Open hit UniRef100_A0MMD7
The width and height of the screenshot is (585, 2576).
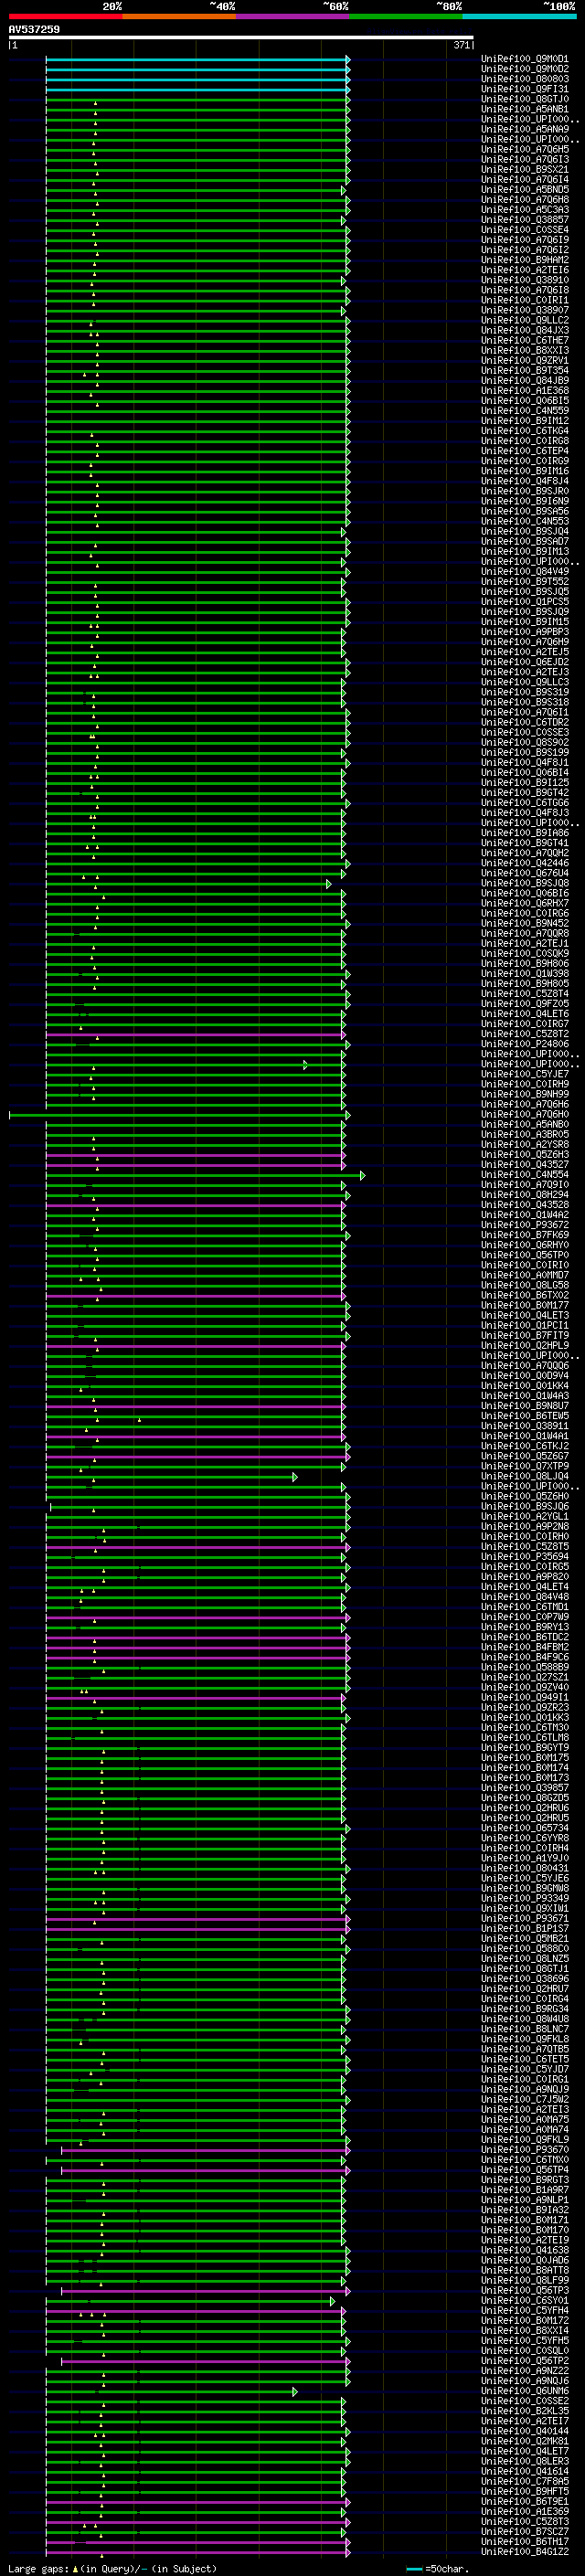525,1274
